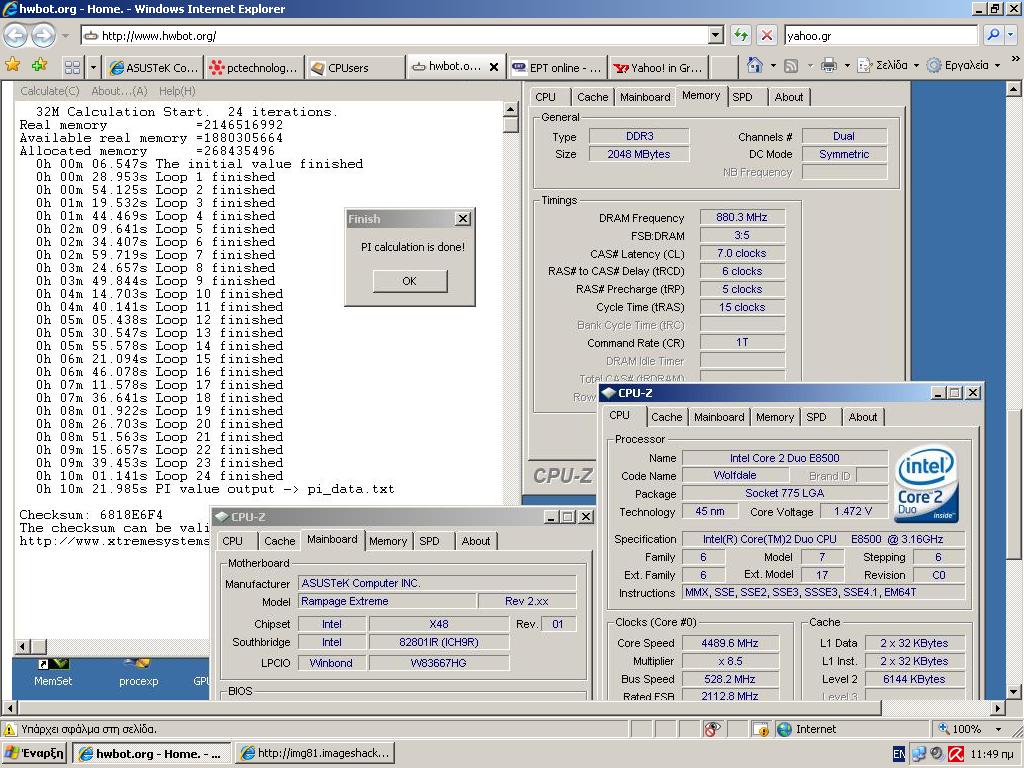Click the page error warning icon in status bar
1024x768 pixels.
point(10,729)
